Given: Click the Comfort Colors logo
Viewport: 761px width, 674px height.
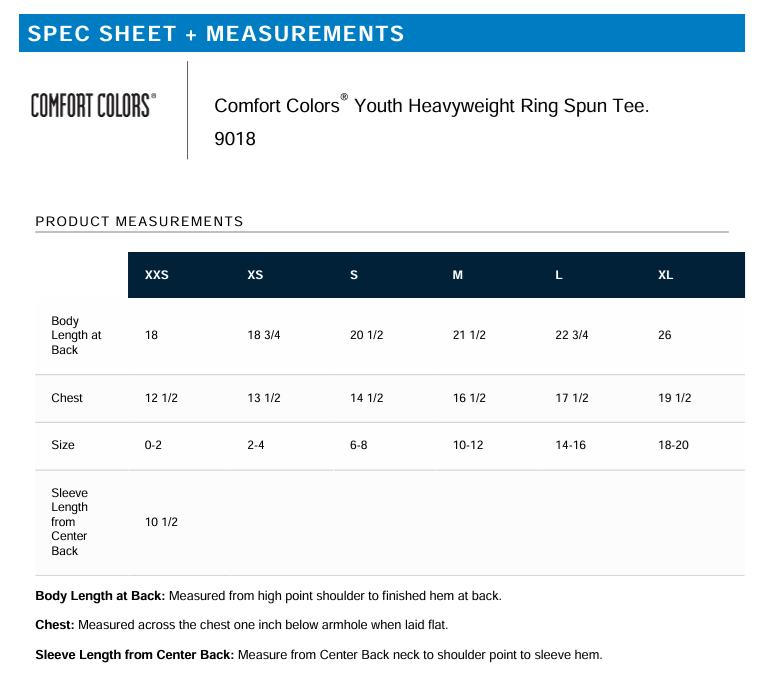Looking at the screenshot, I should click(93, 105).
